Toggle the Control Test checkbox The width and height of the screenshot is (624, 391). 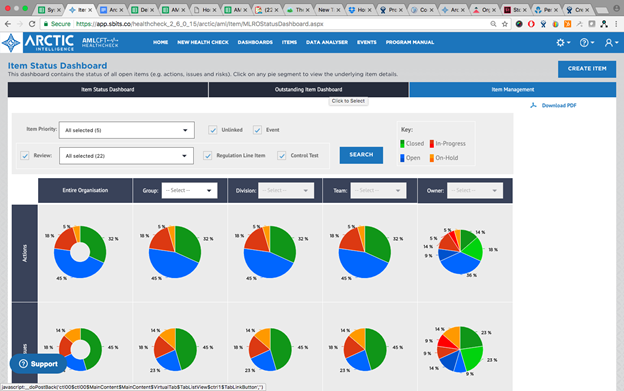(x=282, y=156)
